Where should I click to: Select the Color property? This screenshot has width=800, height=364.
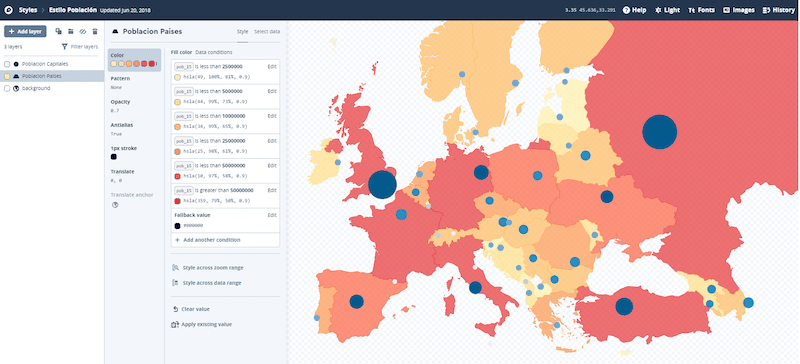click(x=134, y=60)
